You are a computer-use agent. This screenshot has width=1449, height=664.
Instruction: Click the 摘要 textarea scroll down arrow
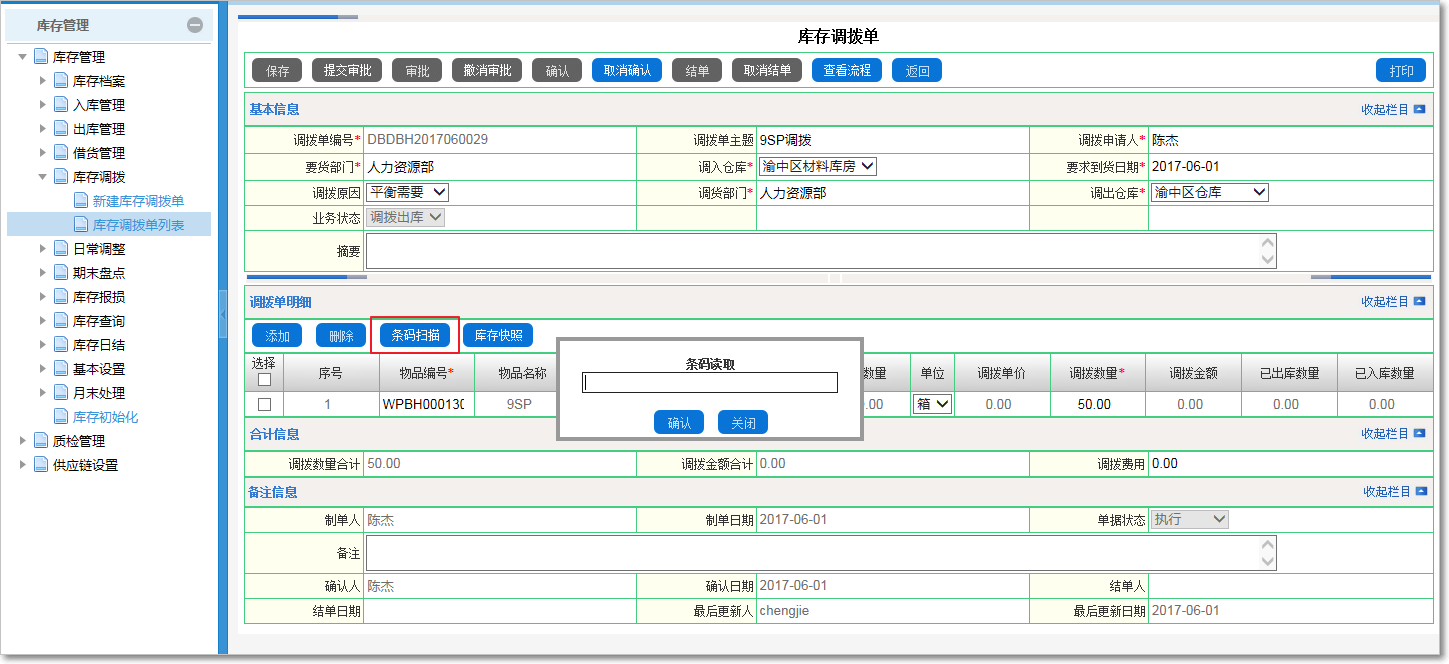tap(1268, 259)
